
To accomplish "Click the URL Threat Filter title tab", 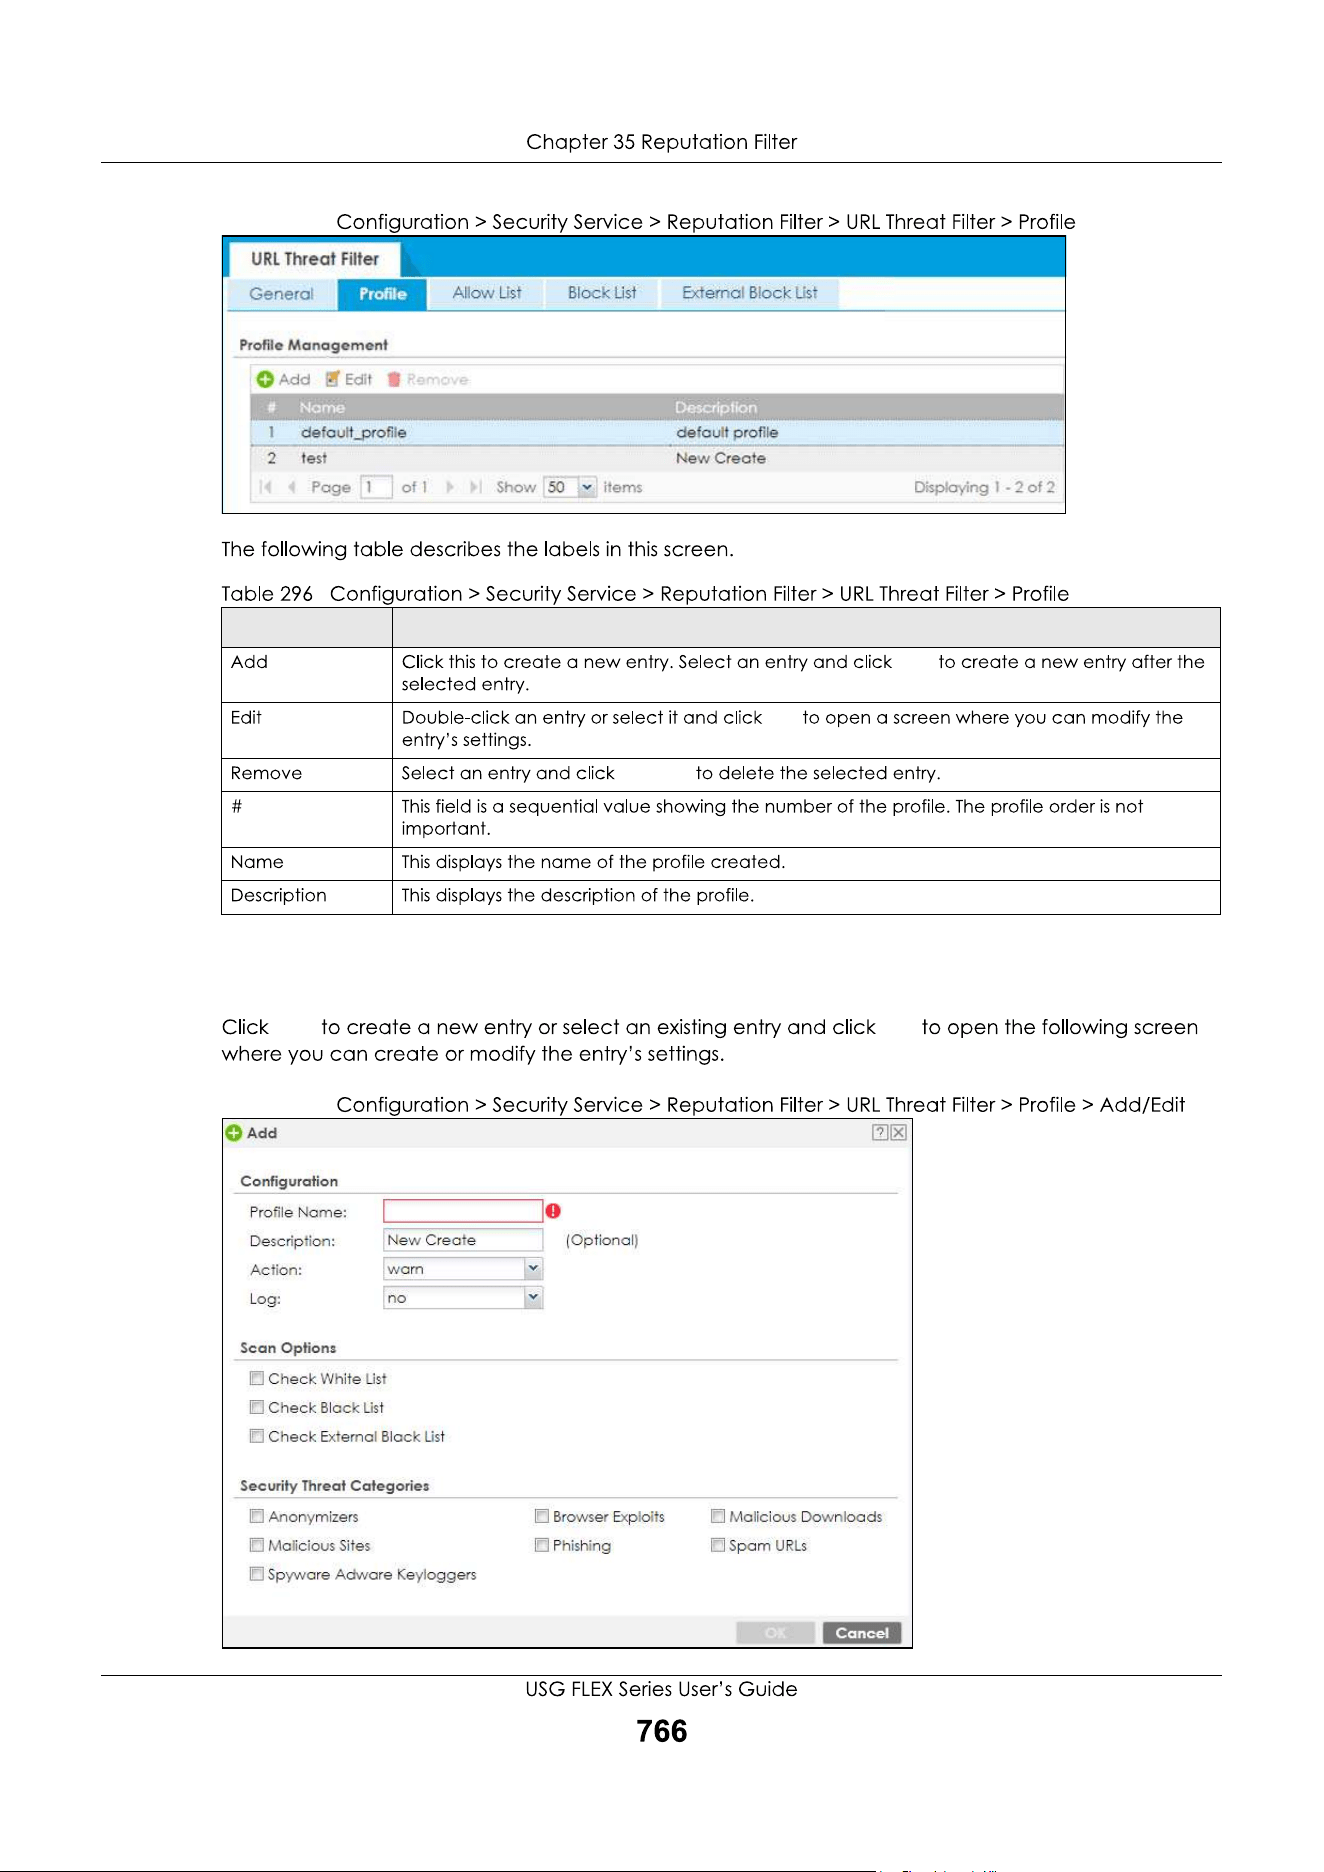I will click(315, 259).
